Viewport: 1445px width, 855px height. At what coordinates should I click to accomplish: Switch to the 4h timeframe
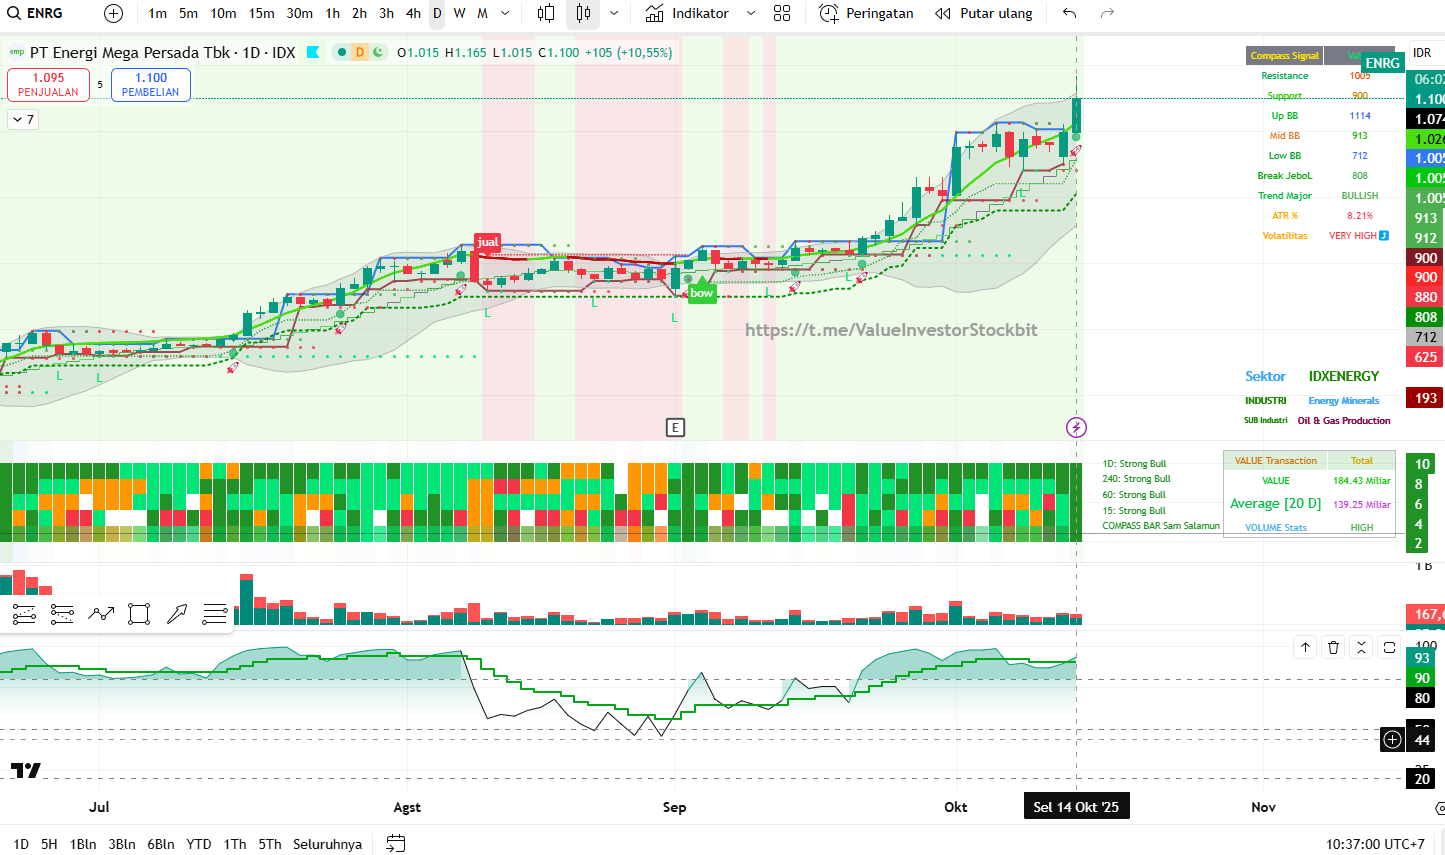413,13
